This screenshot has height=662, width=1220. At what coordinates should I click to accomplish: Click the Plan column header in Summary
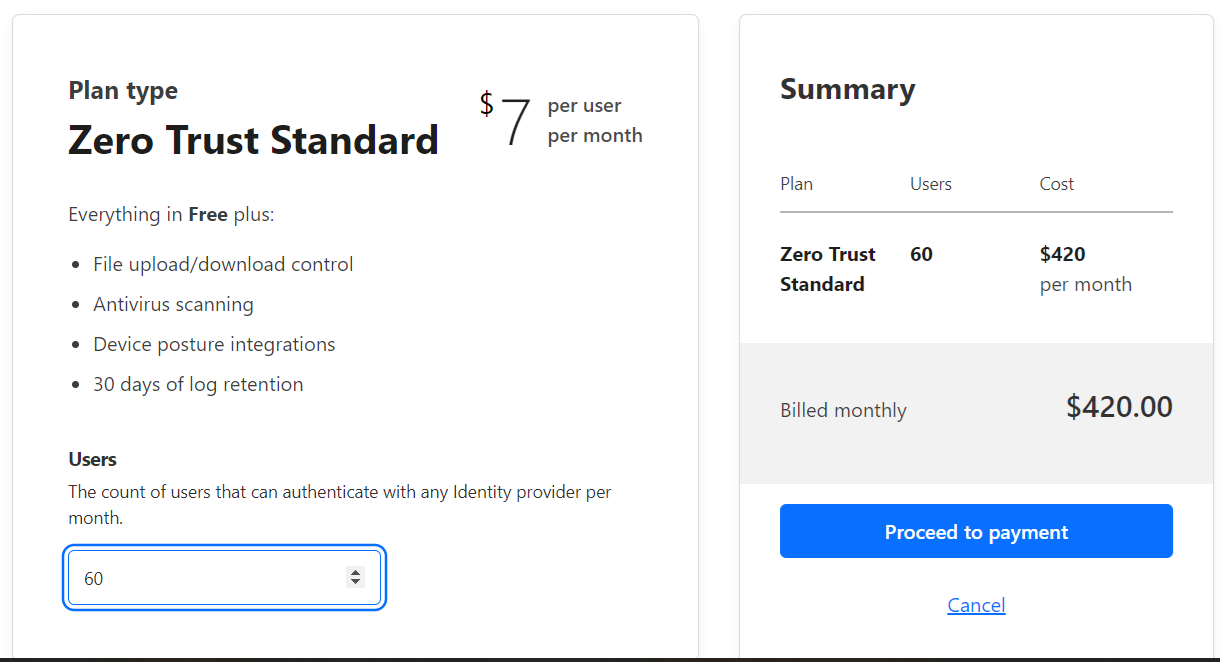pos(796,184)
